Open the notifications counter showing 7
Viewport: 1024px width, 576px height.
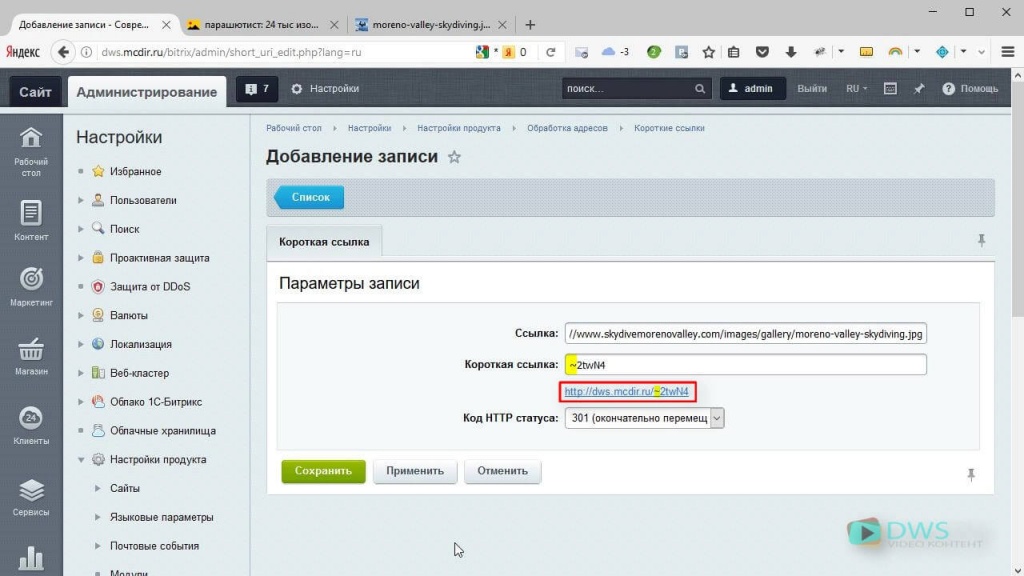[257, 89]
